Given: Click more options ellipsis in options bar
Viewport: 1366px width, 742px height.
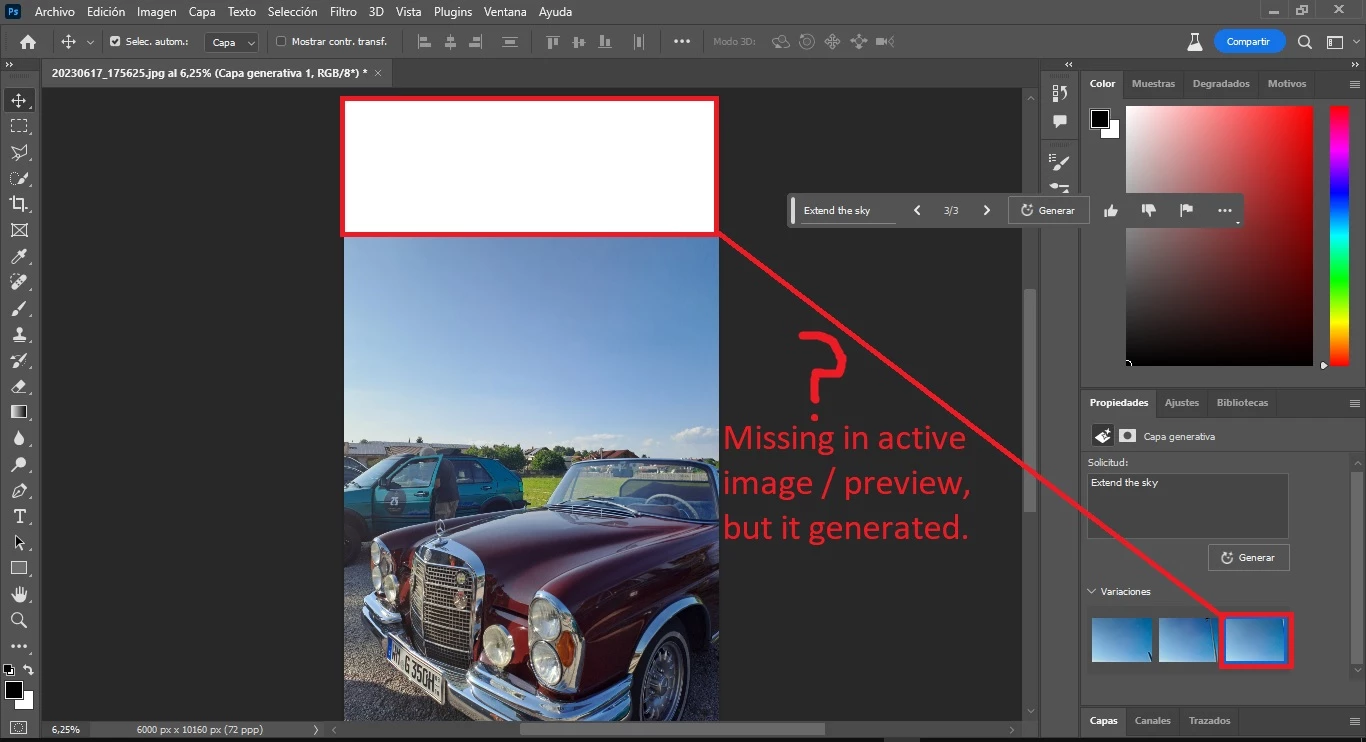Looking at the screenshot, I should [682, 42].
